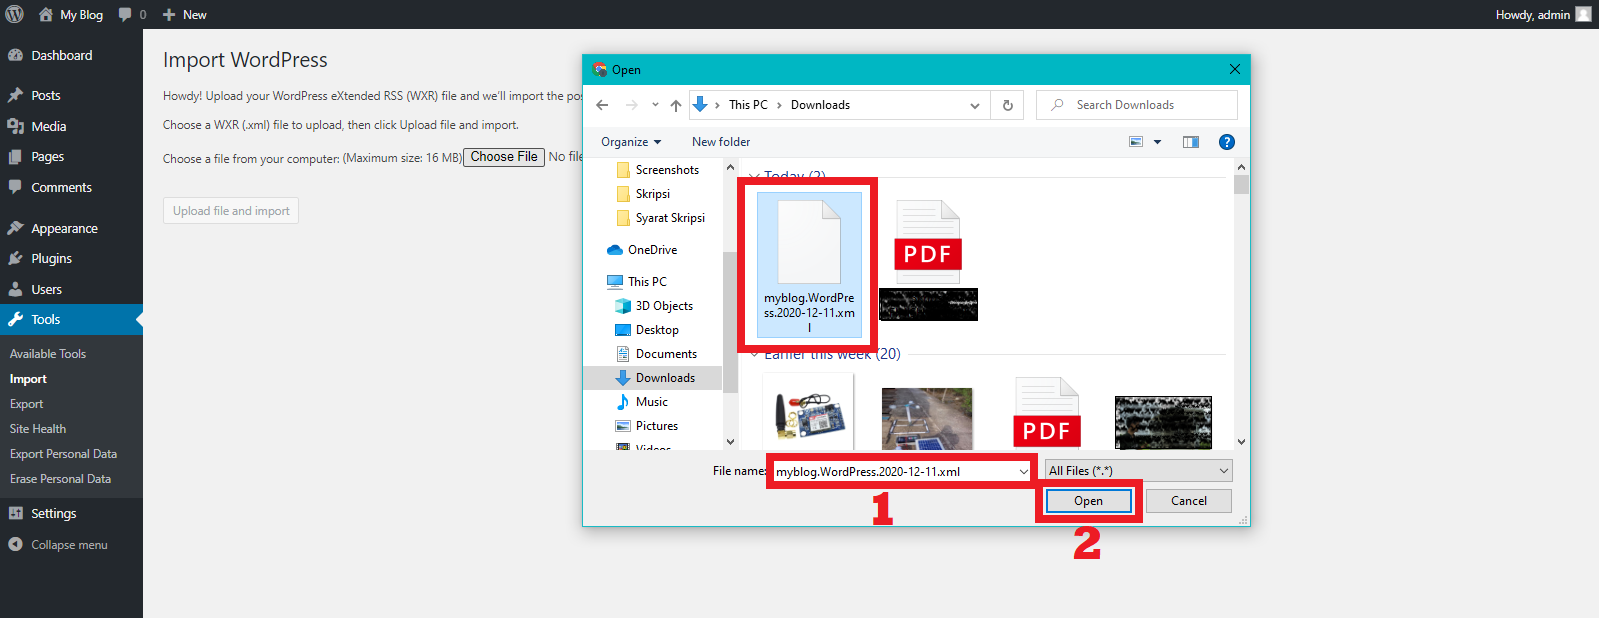Click the WordPress logo icon
The image size is (1599, 618).
pyautogui.click(x=15, y=14)
